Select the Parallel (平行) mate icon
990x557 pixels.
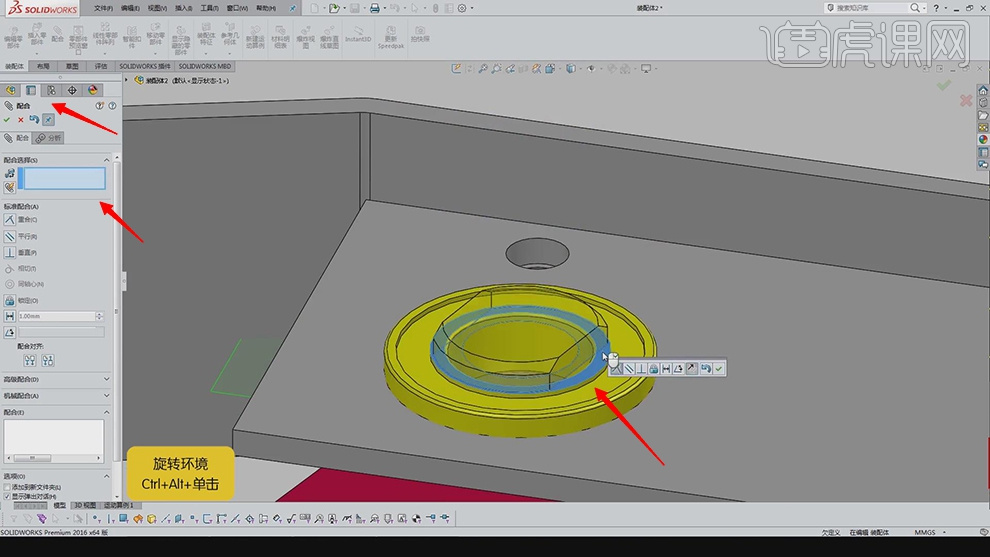10,237
